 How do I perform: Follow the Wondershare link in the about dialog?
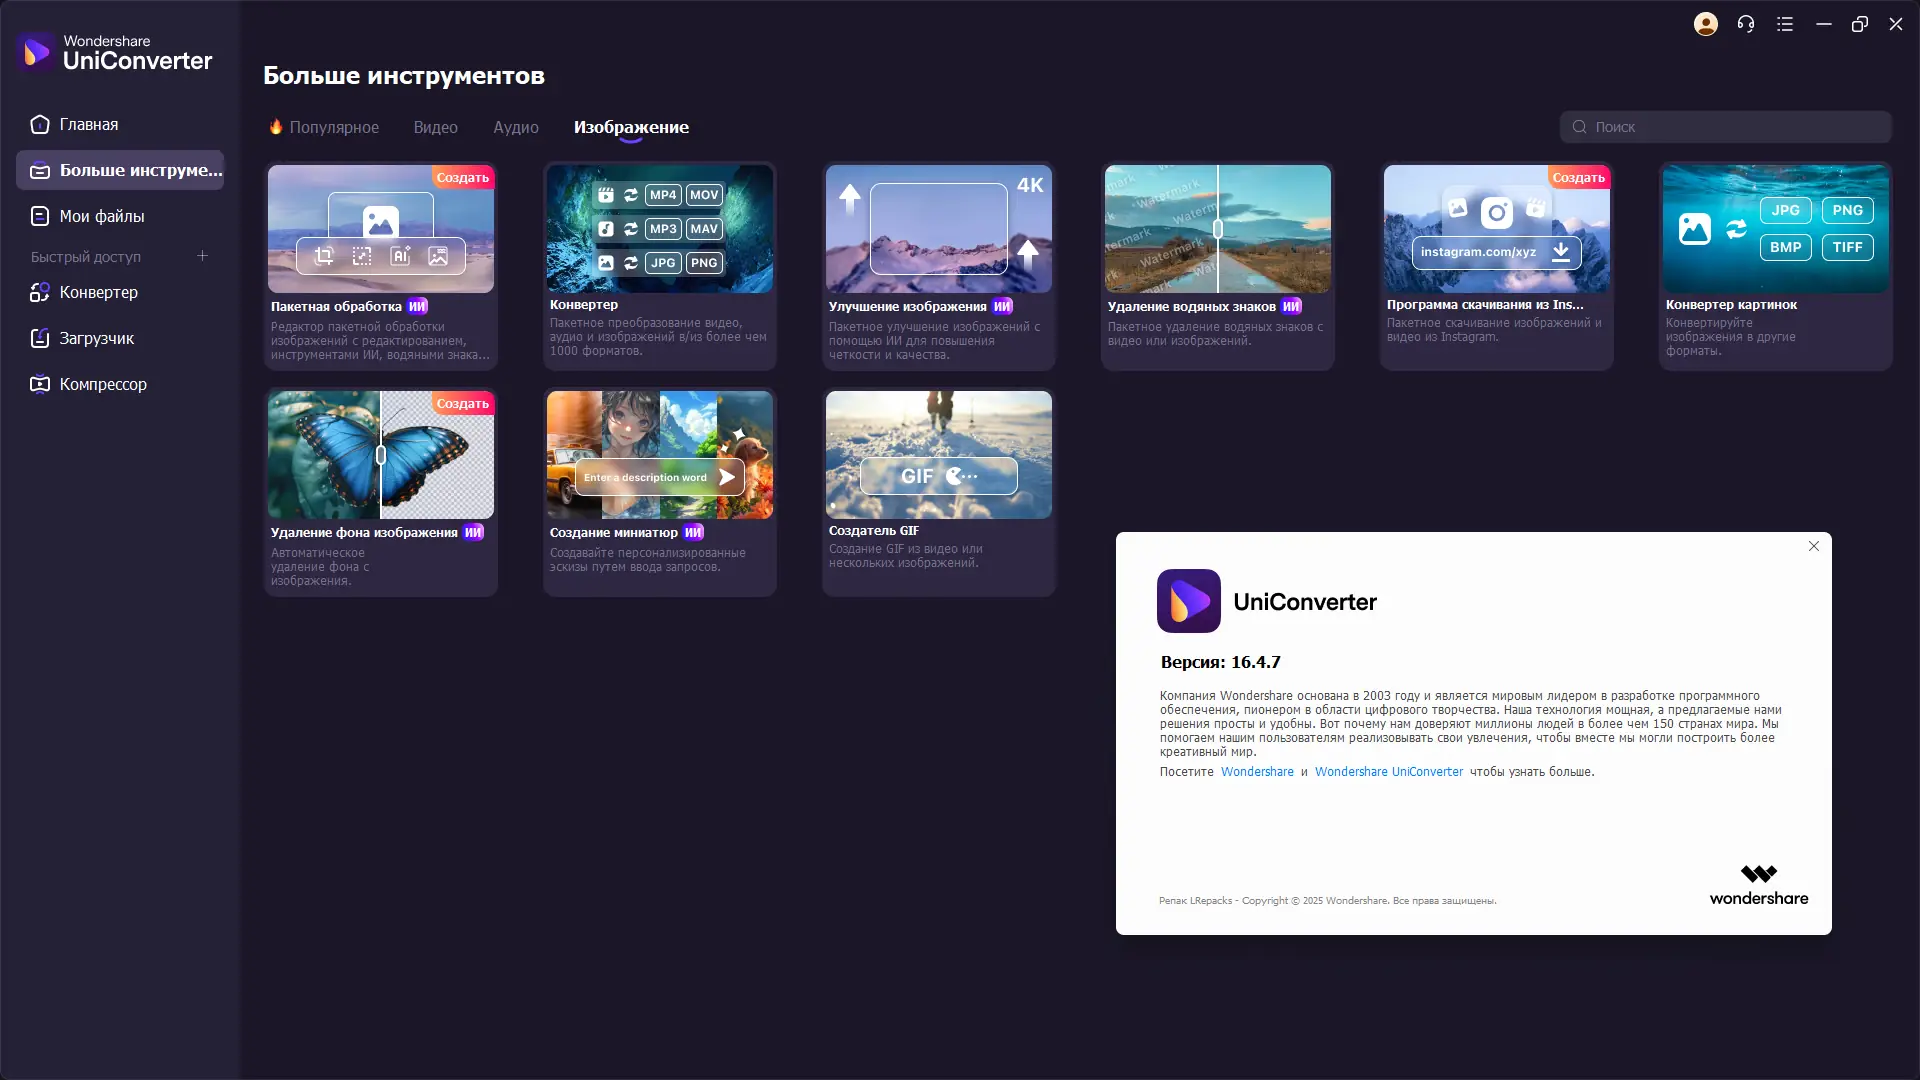1257,772
